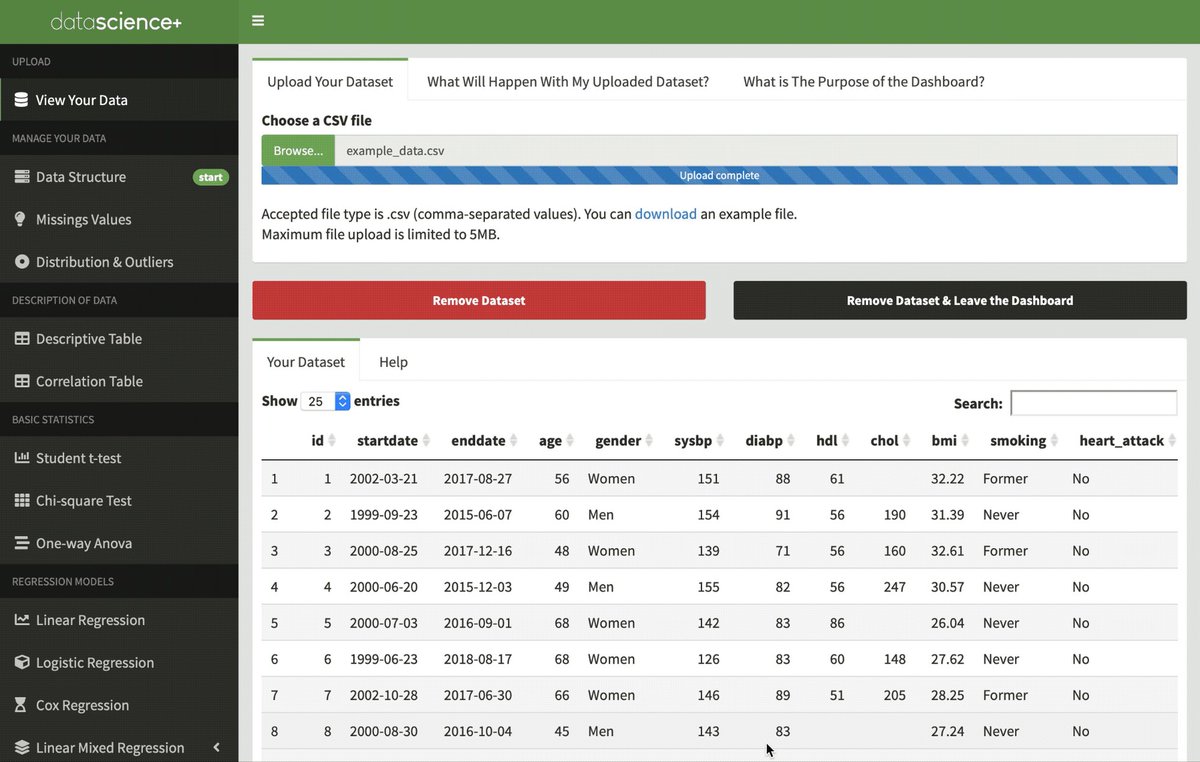Screen dimensions: 1200x762
Task: Click the example_data.csv file name field
Action: click(755, 151)
